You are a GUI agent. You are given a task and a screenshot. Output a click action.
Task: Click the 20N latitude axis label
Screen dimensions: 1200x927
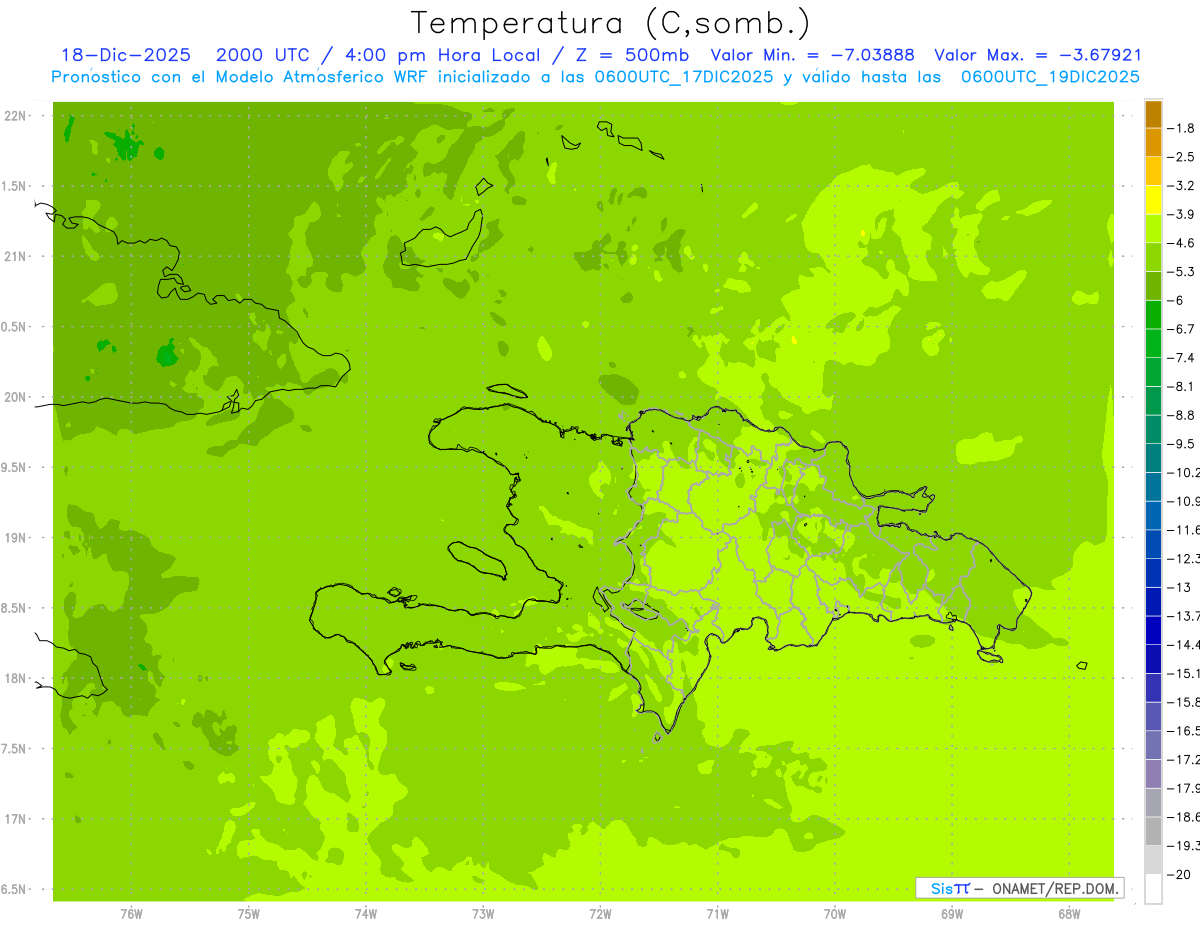[x=16, y=397]
